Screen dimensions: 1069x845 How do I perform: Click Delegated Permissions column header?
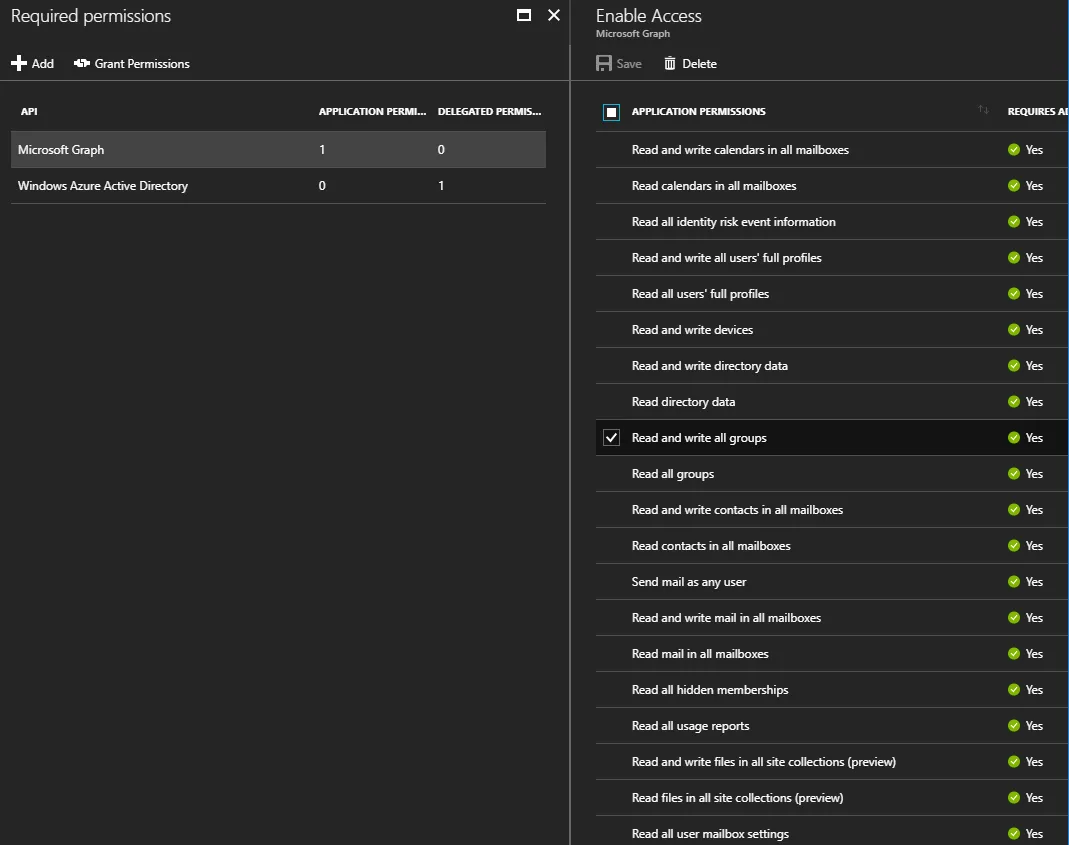(490, 111)
